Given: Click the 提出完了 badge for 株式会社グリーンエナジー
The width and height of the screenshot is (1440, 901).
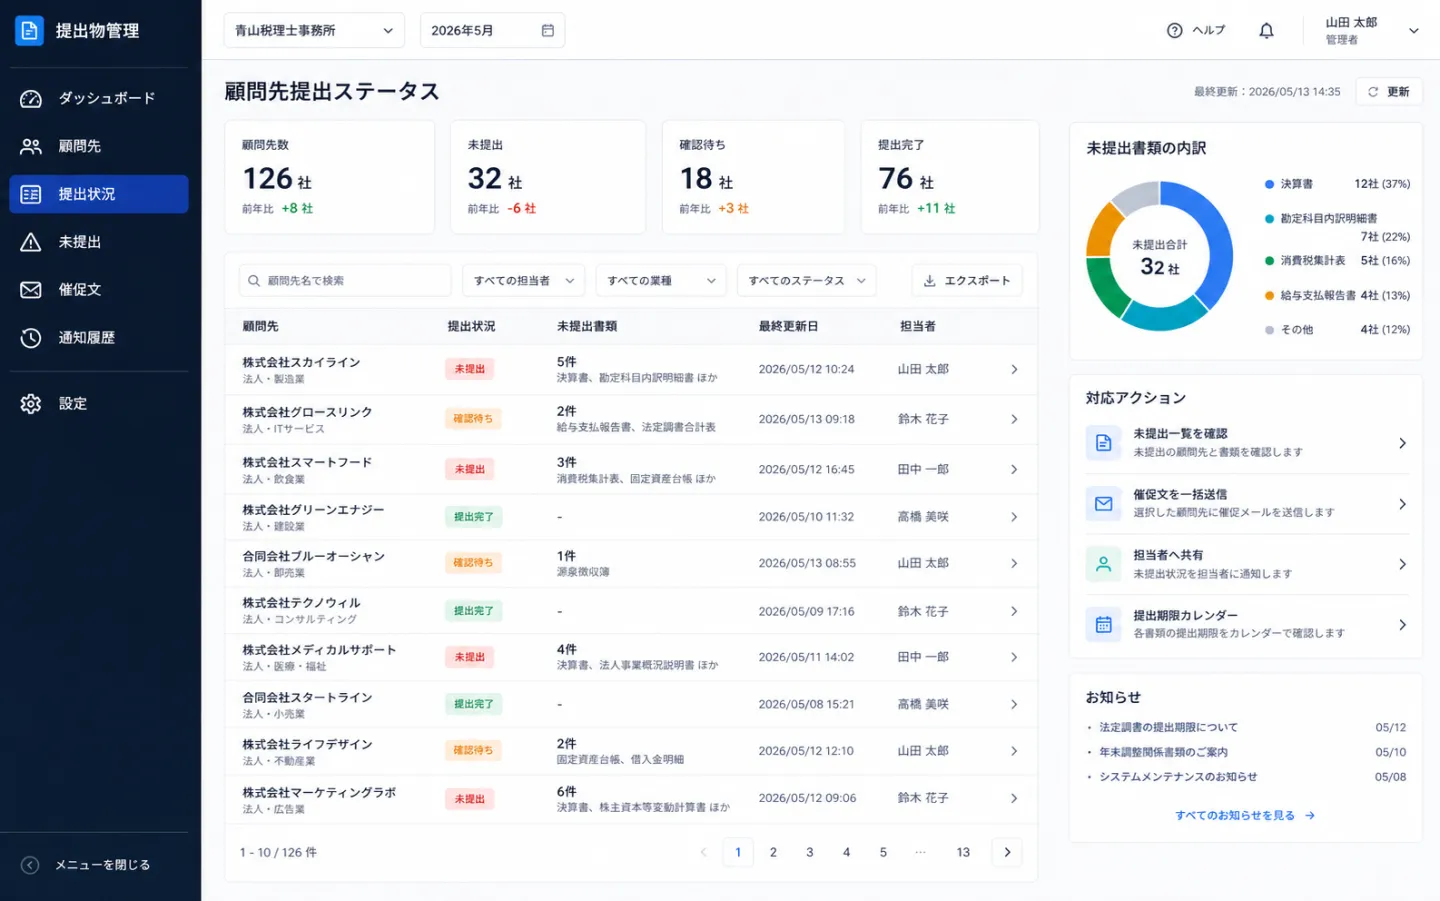Looking at the screenshot, I should (473, 517).
